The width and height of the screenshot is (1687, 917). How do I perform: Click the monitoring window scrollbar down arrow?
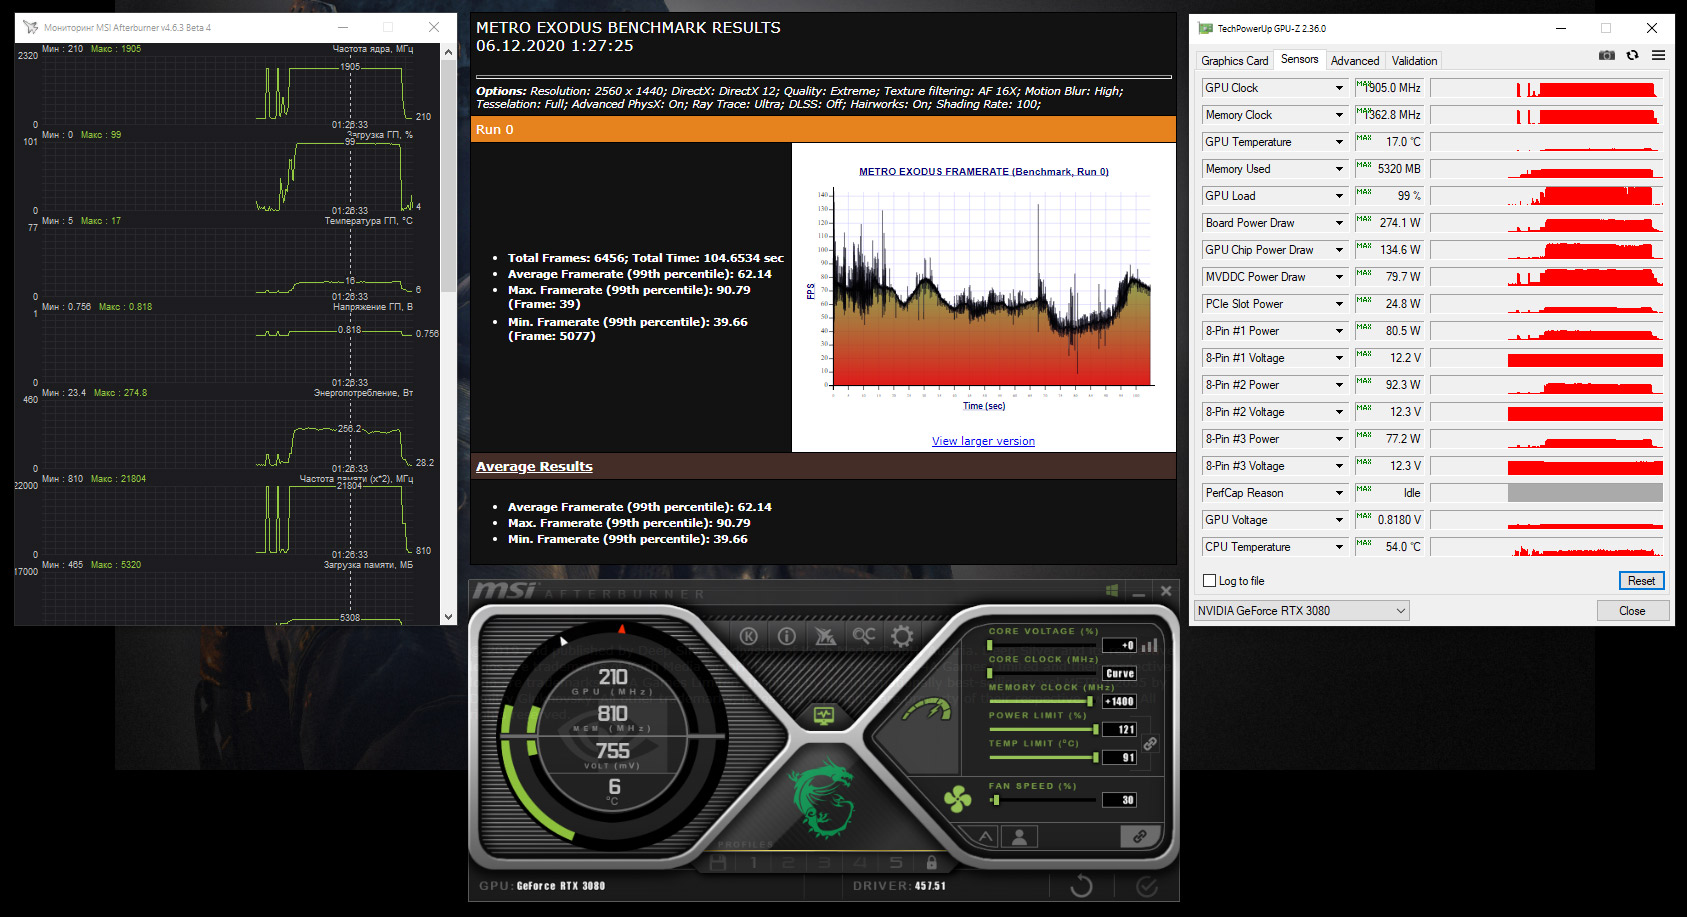pyautogui.click(x=448, y=617)
